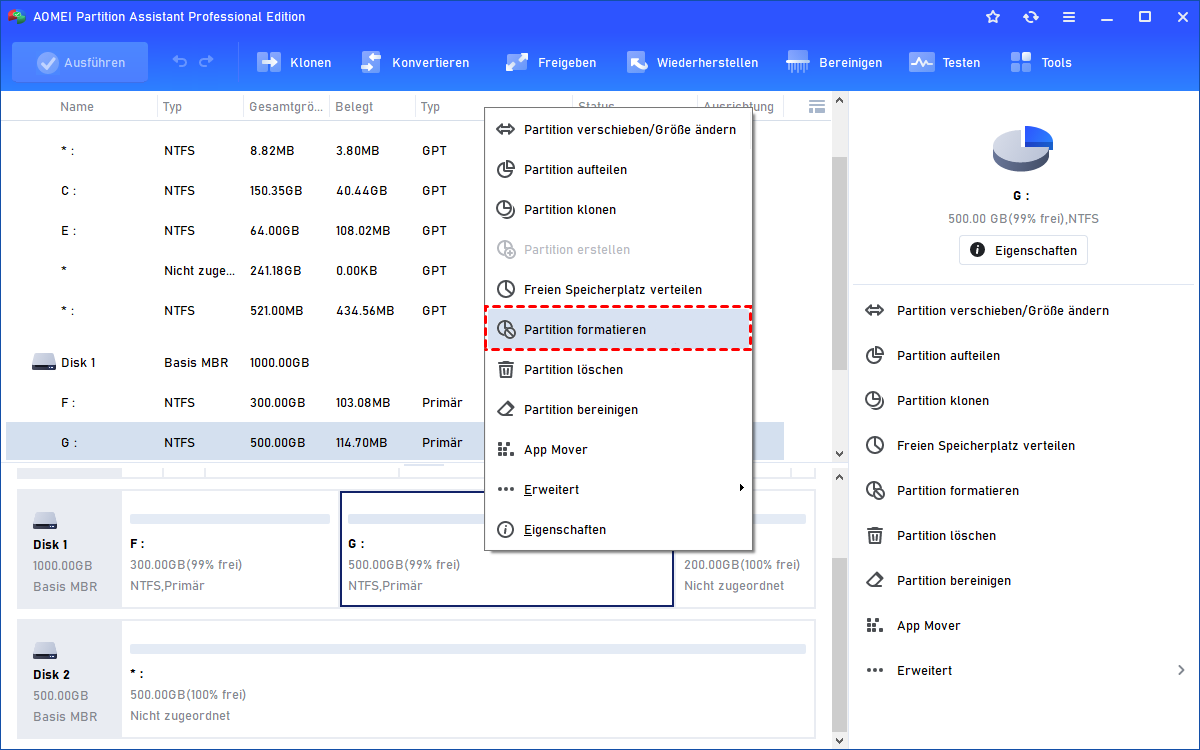
Task: Select the Freigeben toolbar icon
Action: click(517, 62)
